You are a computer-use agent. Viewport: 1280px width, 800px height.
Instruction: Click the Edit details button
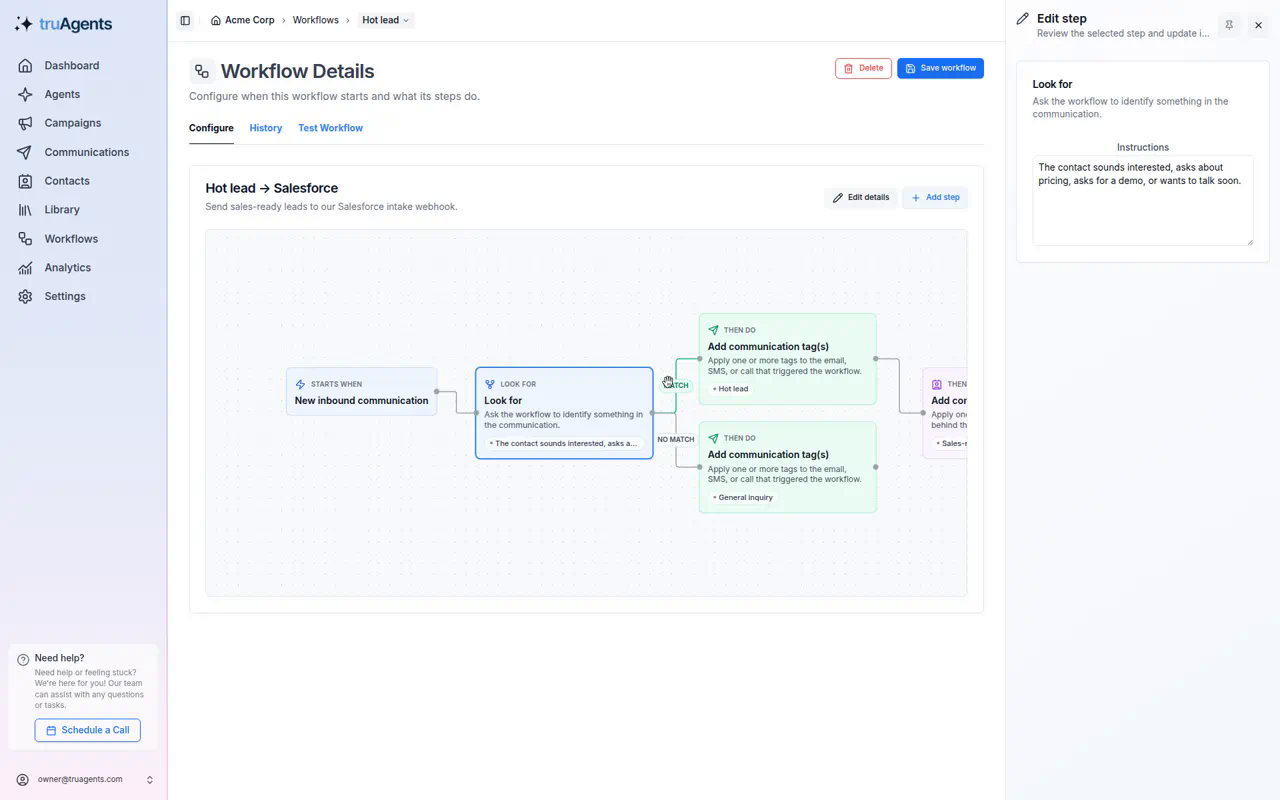point(861,197)
